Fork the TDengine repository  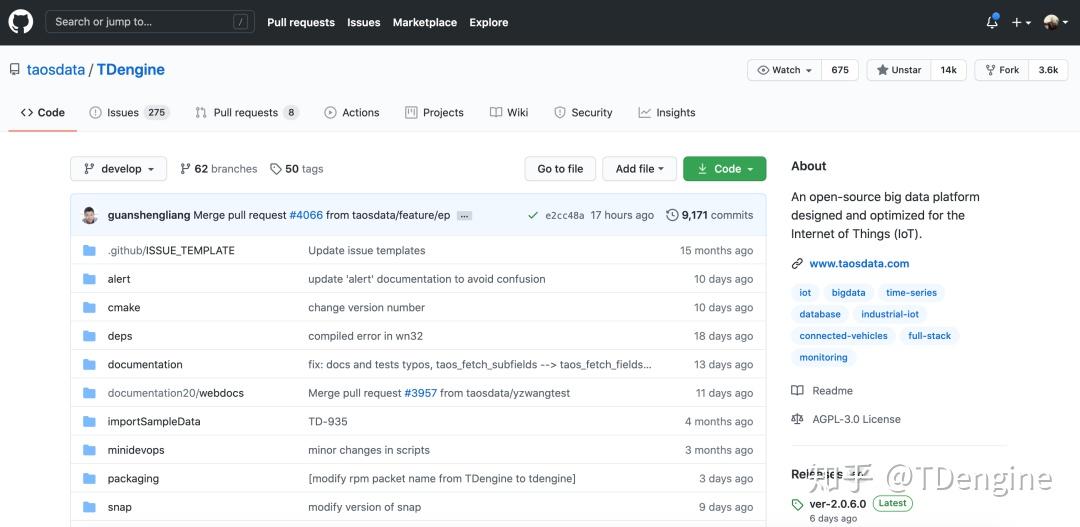coord(1002,70)
